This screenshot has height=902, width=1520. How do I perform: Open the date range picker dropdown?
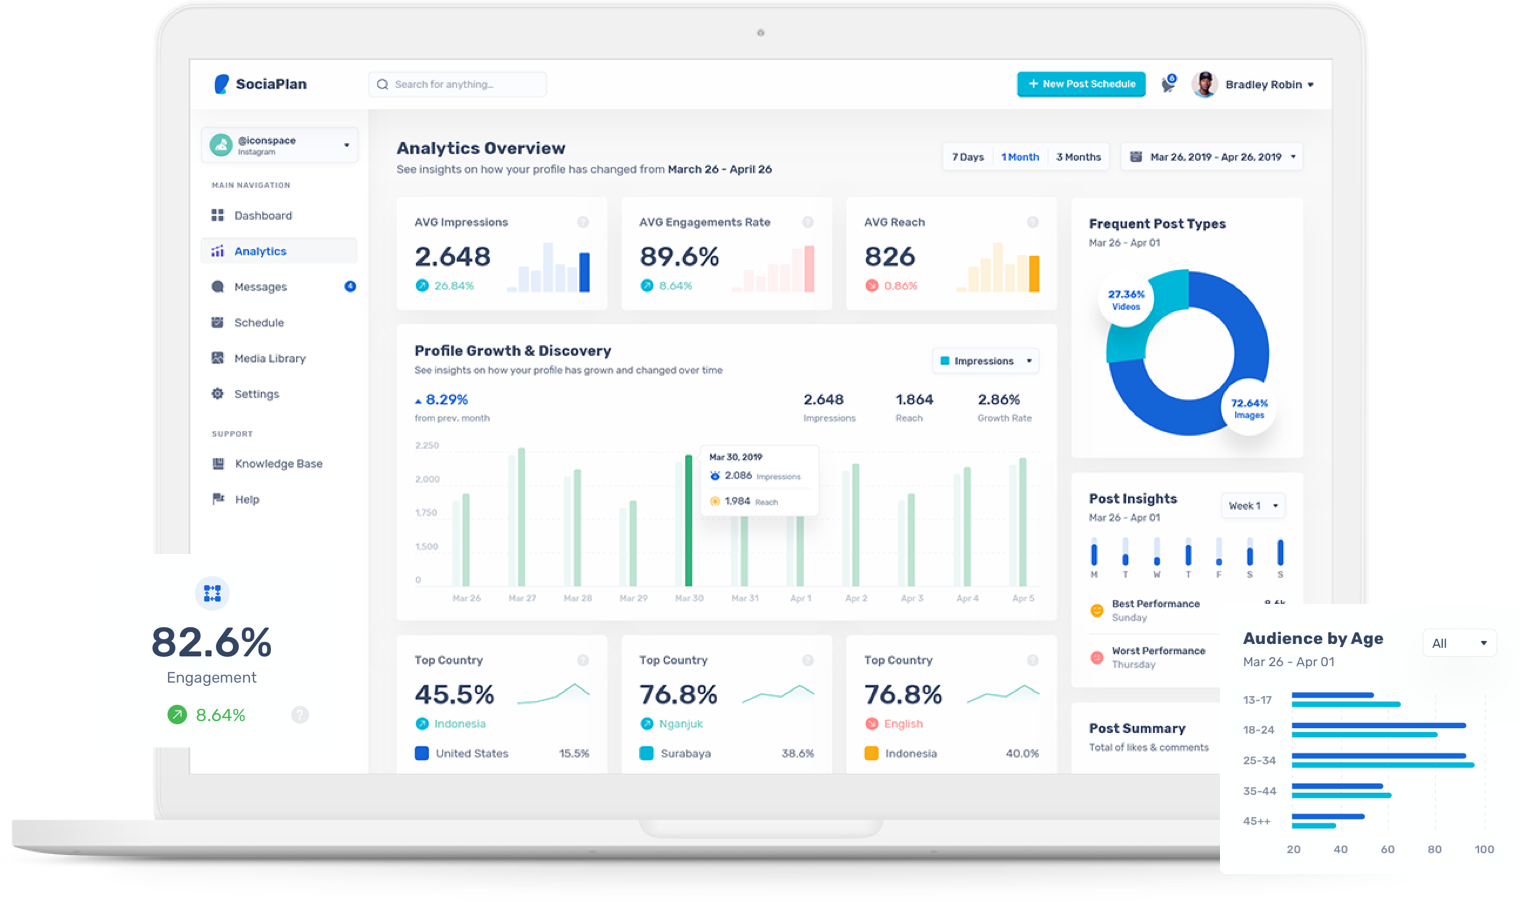[1212, 157]
